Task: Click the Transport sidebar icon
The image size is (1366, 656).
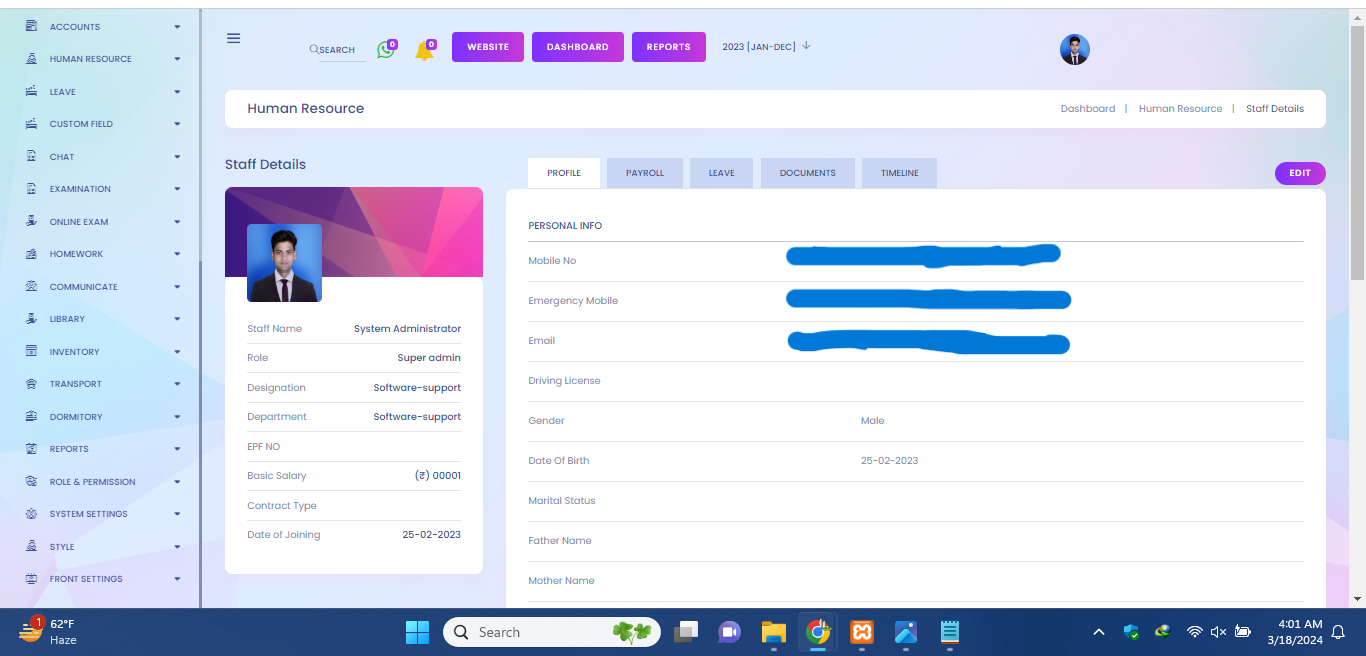Action: 31,384
